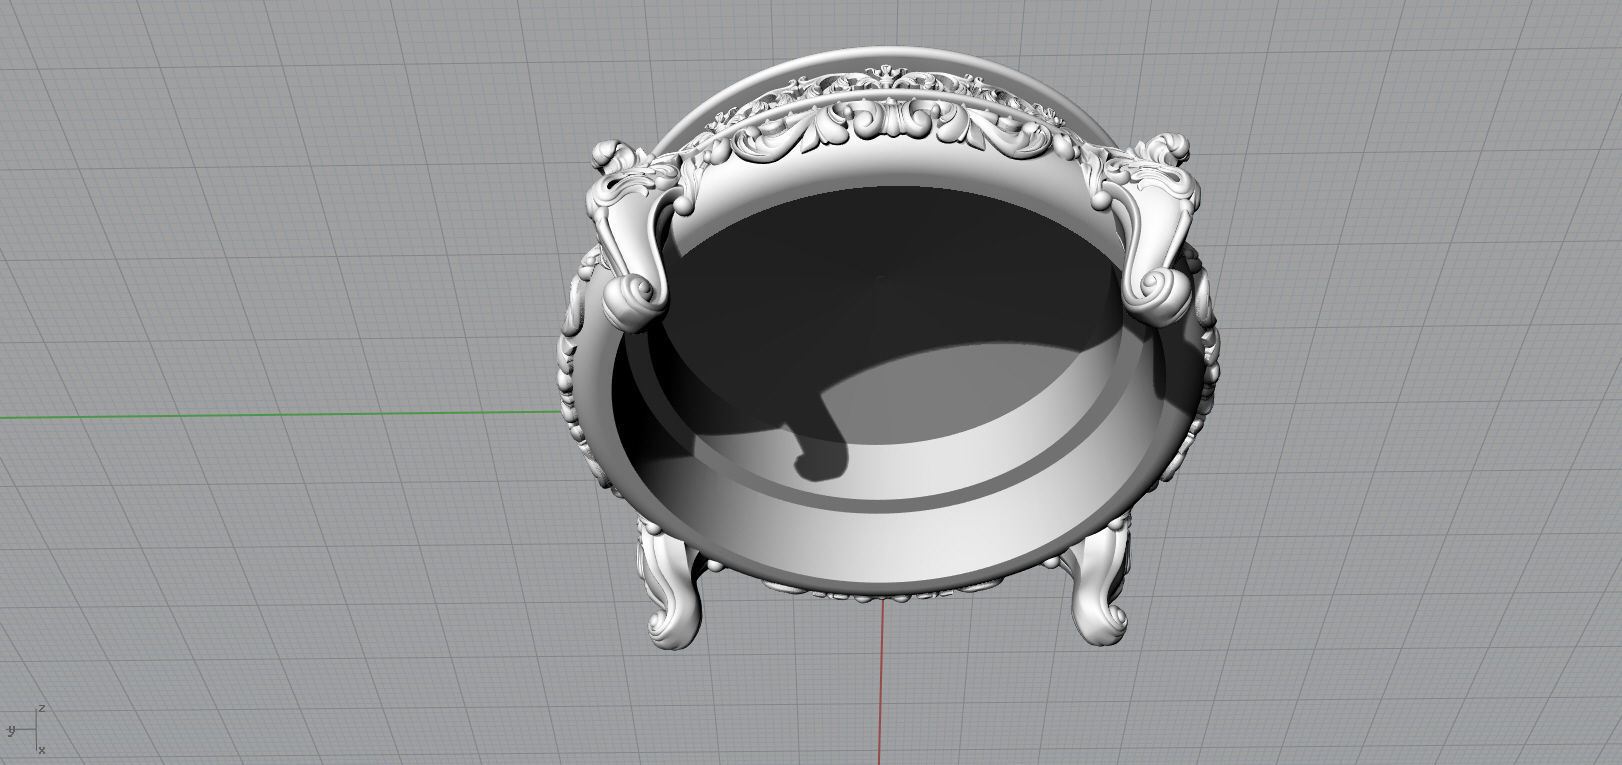Click the world axes indicator icon

coord(26,729)
